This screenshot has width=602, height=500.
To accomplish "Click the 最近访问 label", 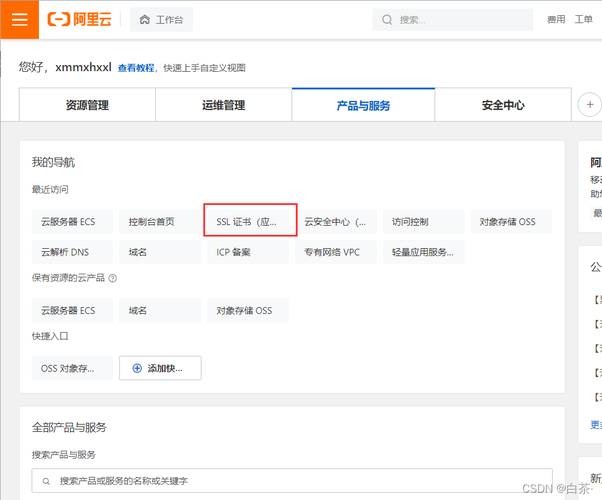I will tap(50, 189).
